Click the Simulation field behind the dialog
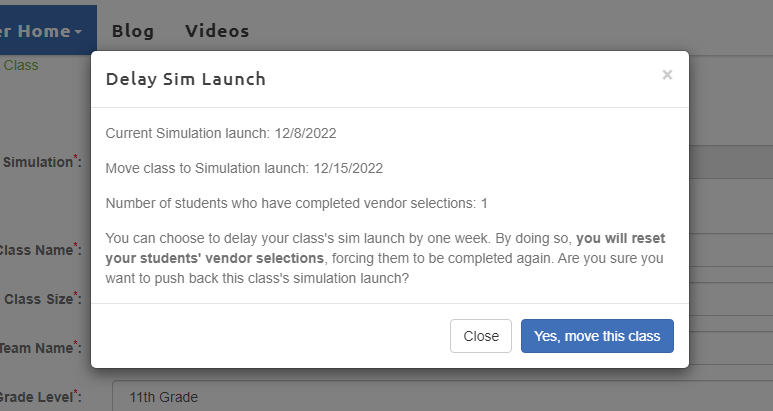The width and height of the screenshot is (773, 411). [730, 161]
